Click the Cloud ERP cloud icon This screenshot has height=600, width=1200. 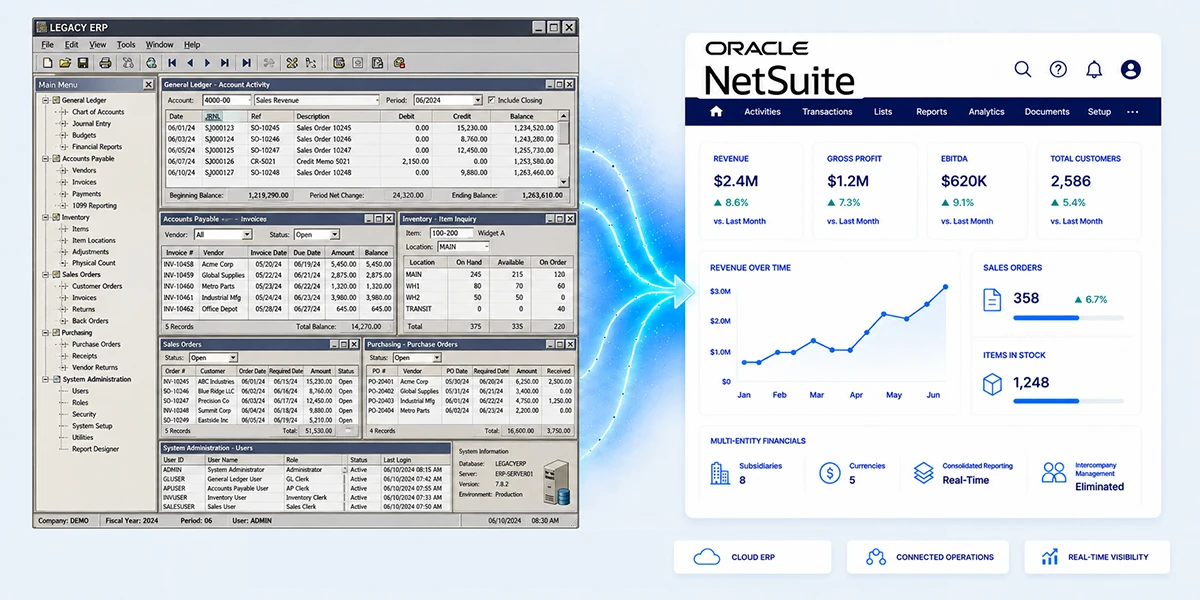[x=707, y=557]
